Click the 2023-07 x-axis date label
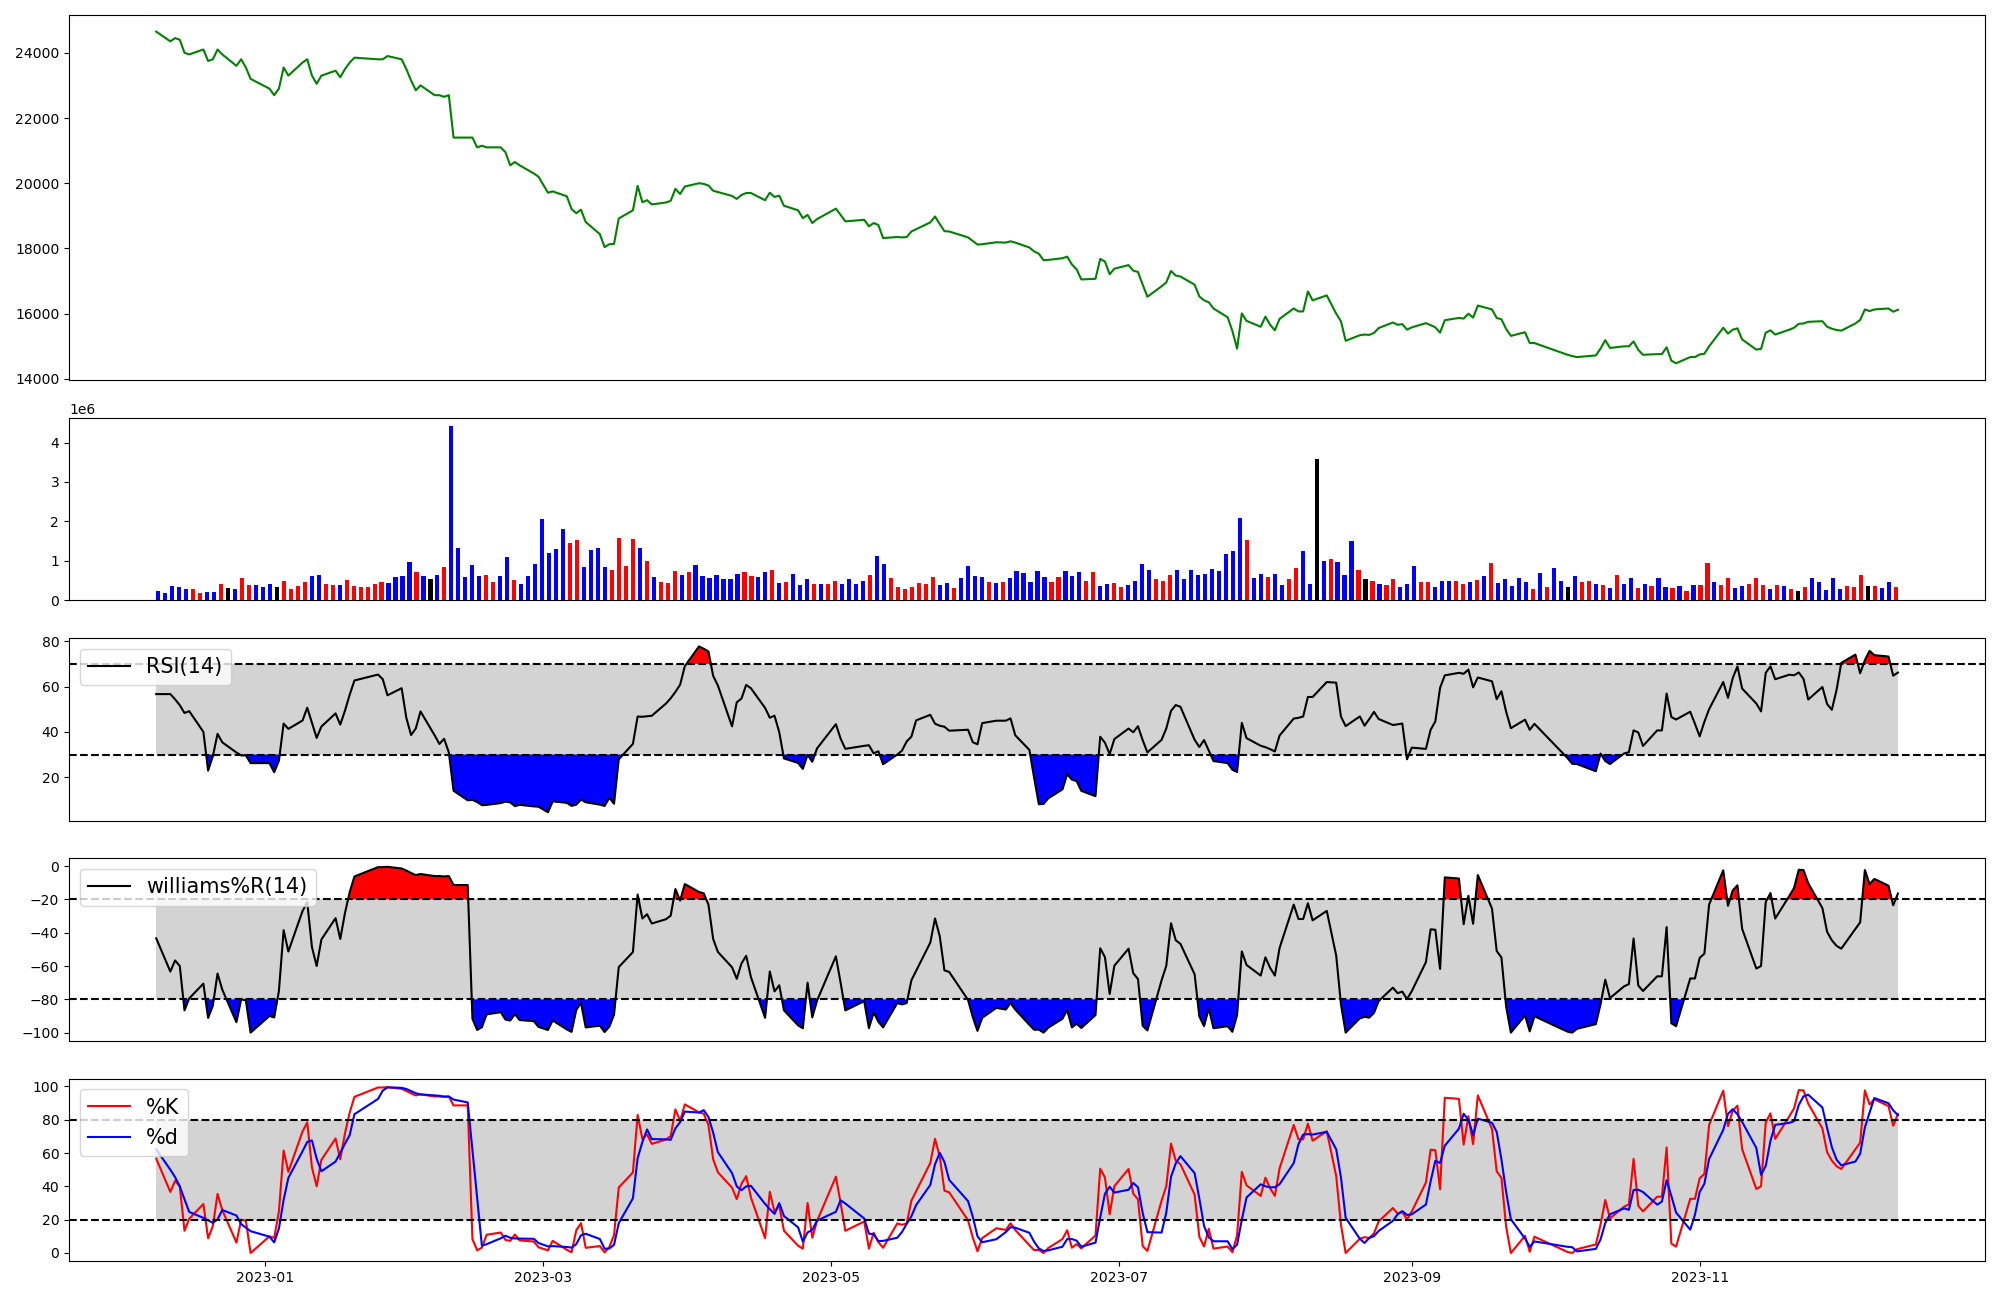The height and width of the screenshot is (1300, 2000). [1118, 1277]
